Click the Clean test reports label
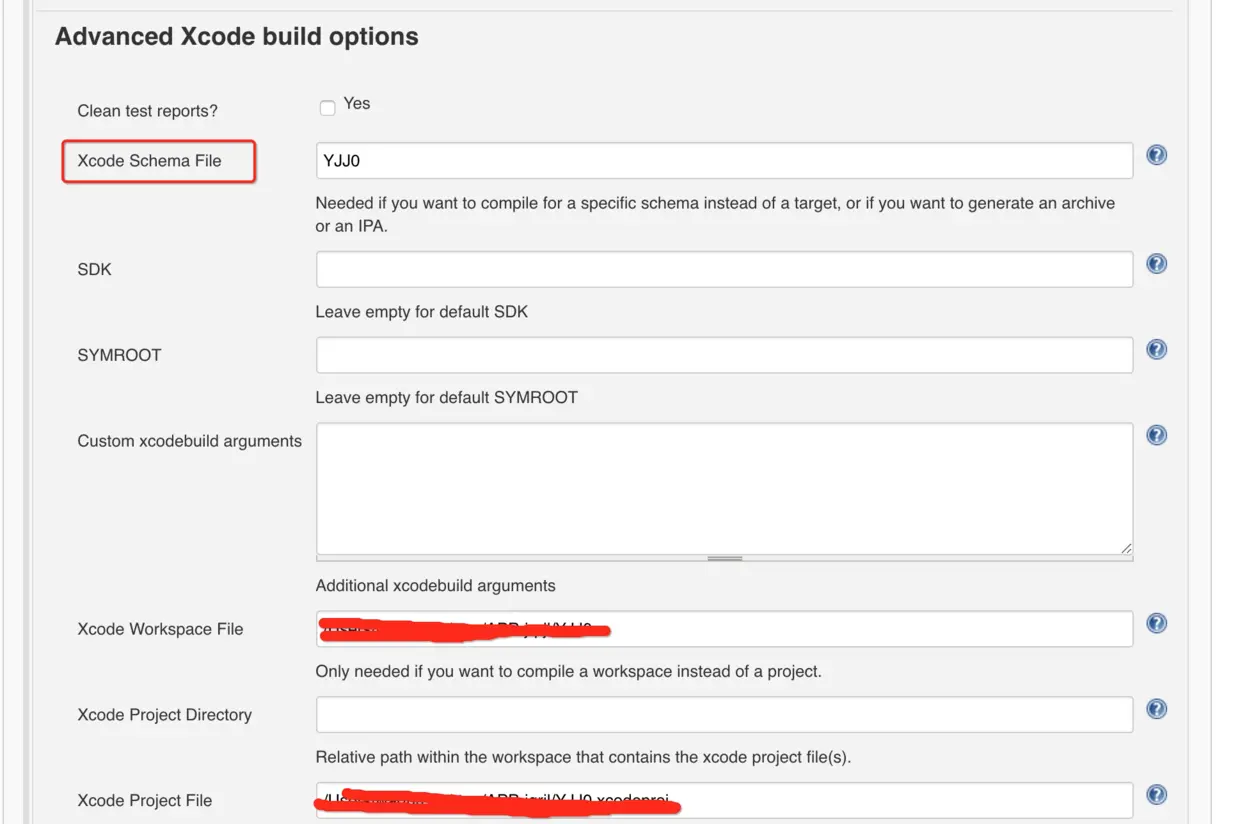Viewport: 1240px width, 824px height. click(147, 111)
